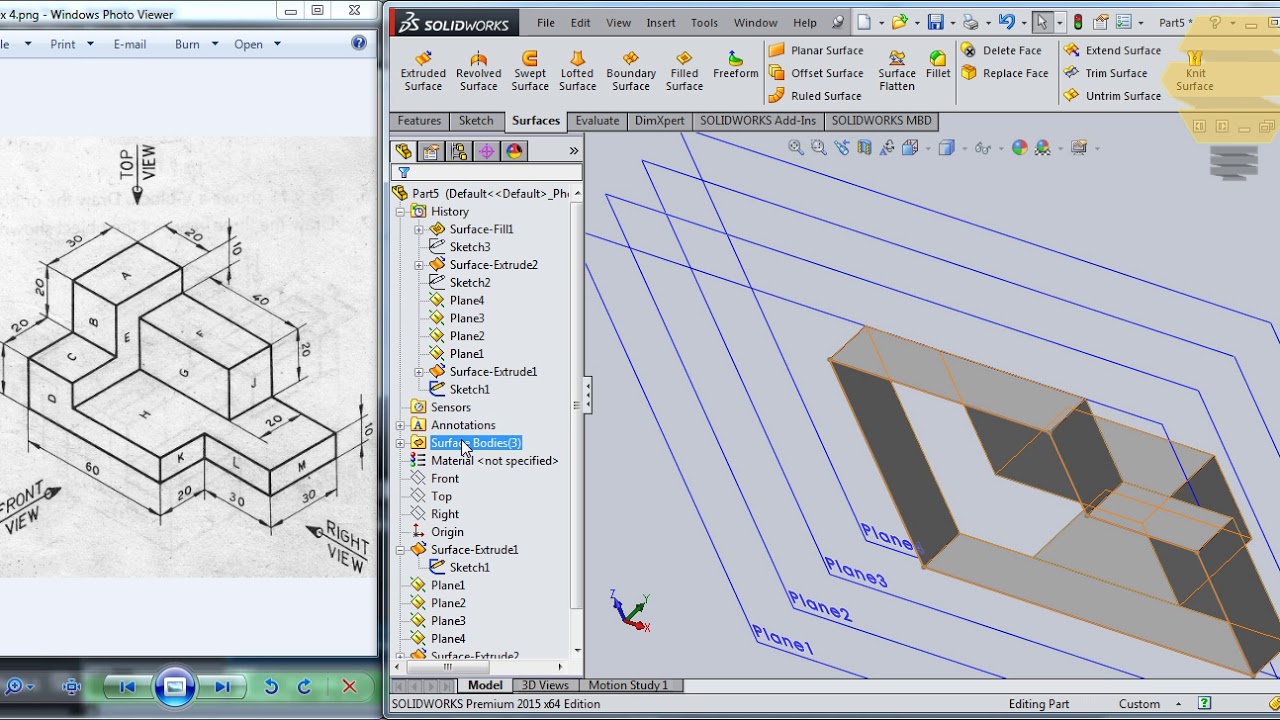
Task: Apply the Fillet tool in Surfaces ribbon
Action: click(938, 65)
